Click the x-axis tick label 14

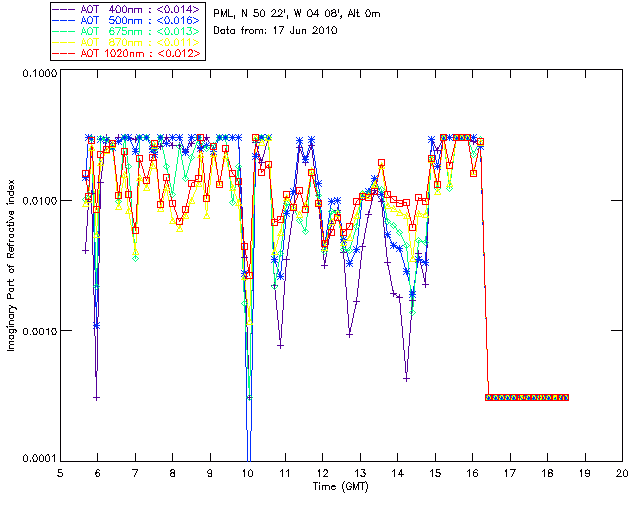(398, 473)
